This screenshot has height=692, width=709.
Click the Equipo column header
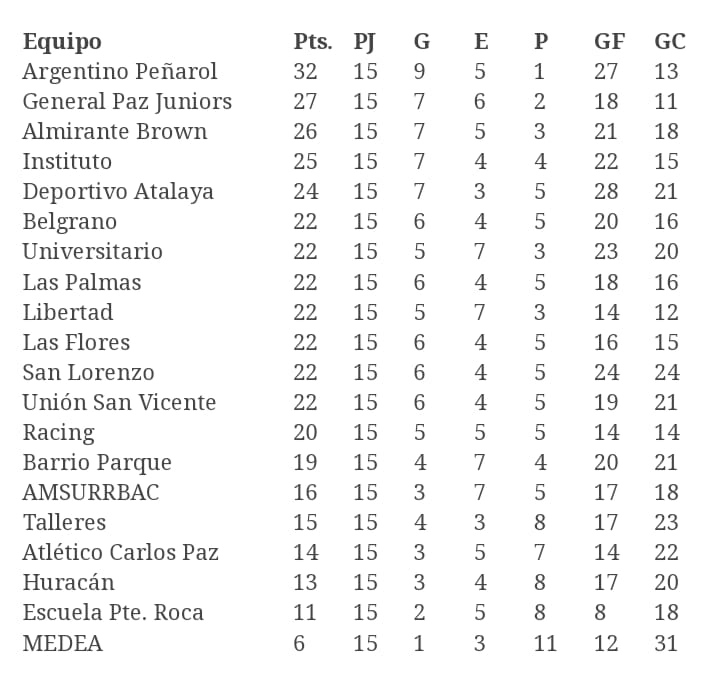point(62,42)
